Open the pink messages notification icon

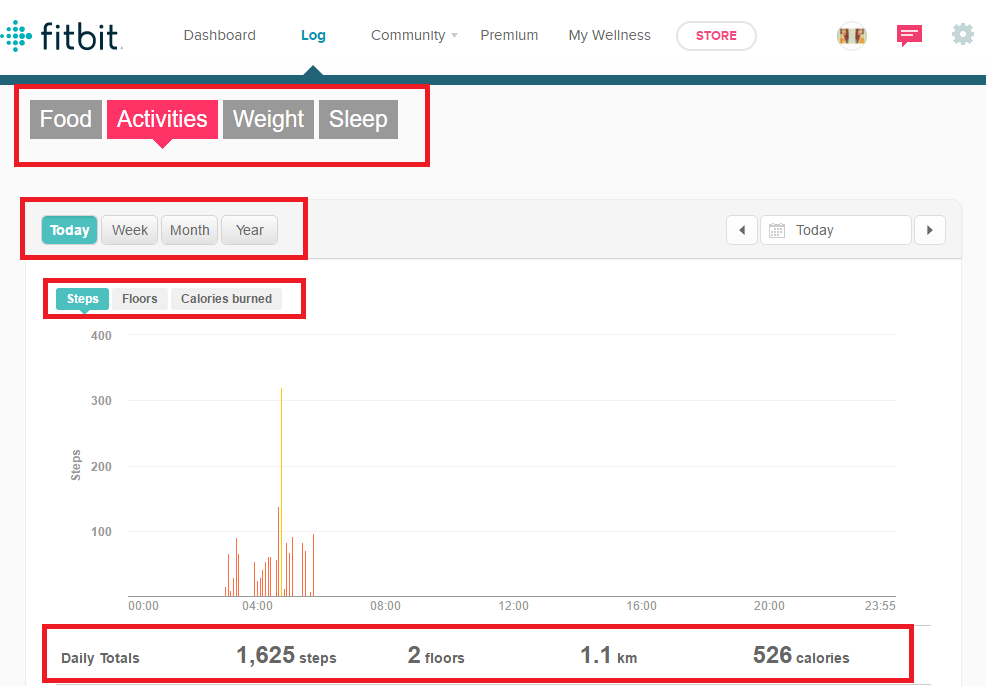click(x=909, y=35)
